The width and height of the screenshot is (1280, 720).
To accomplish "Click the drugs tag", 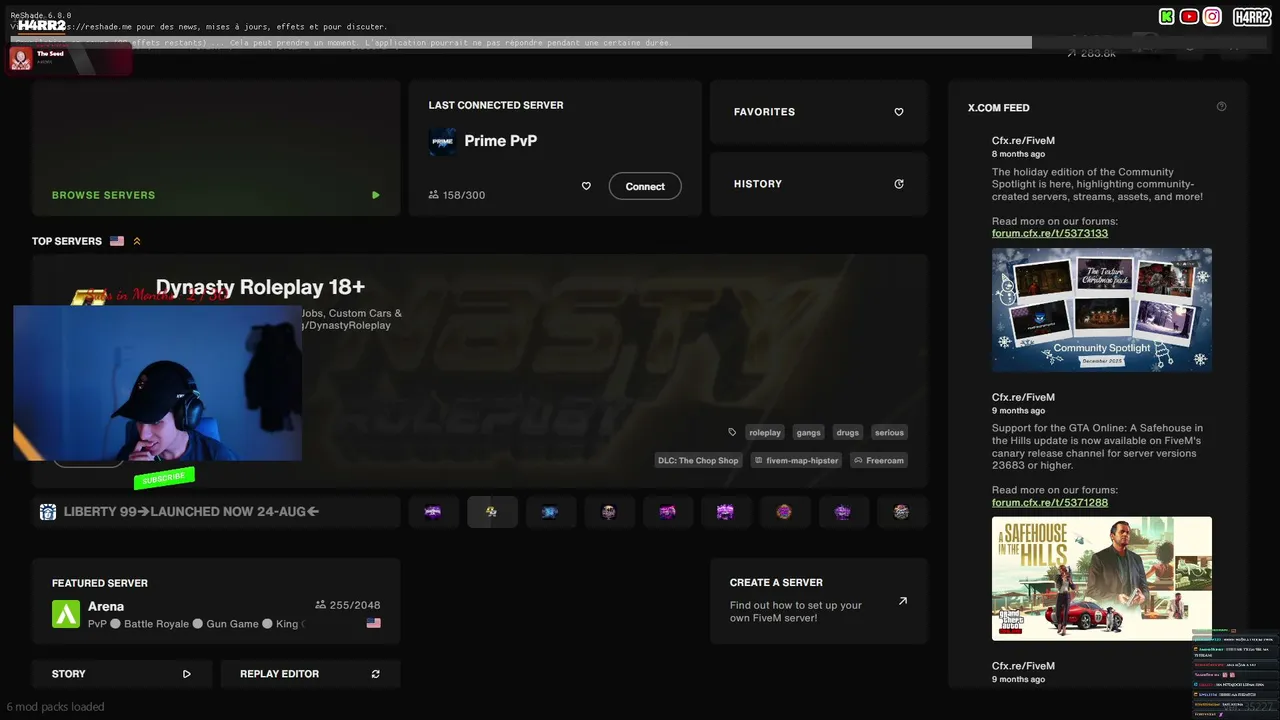I will click(848, 432).
